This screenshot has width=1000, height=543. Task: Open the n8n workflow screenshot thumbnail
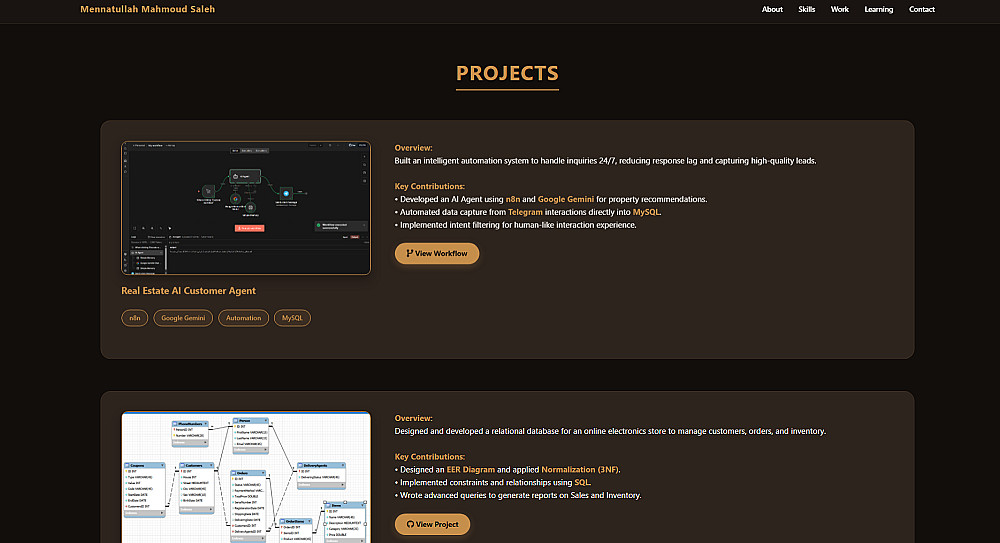246,208
